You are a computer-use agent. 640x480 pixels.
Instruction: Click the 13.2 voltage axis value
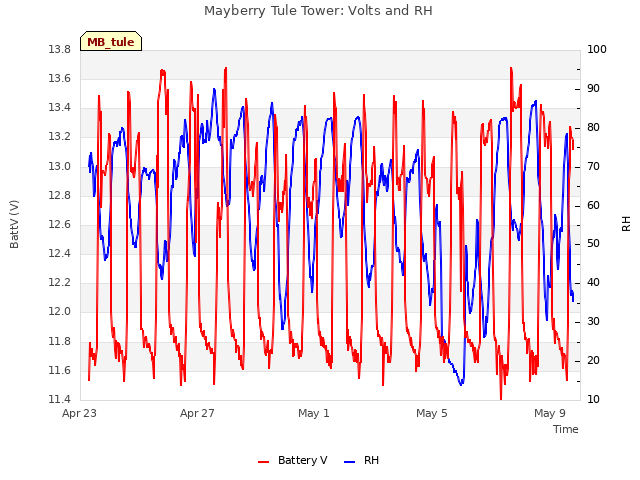coord(60,137)
